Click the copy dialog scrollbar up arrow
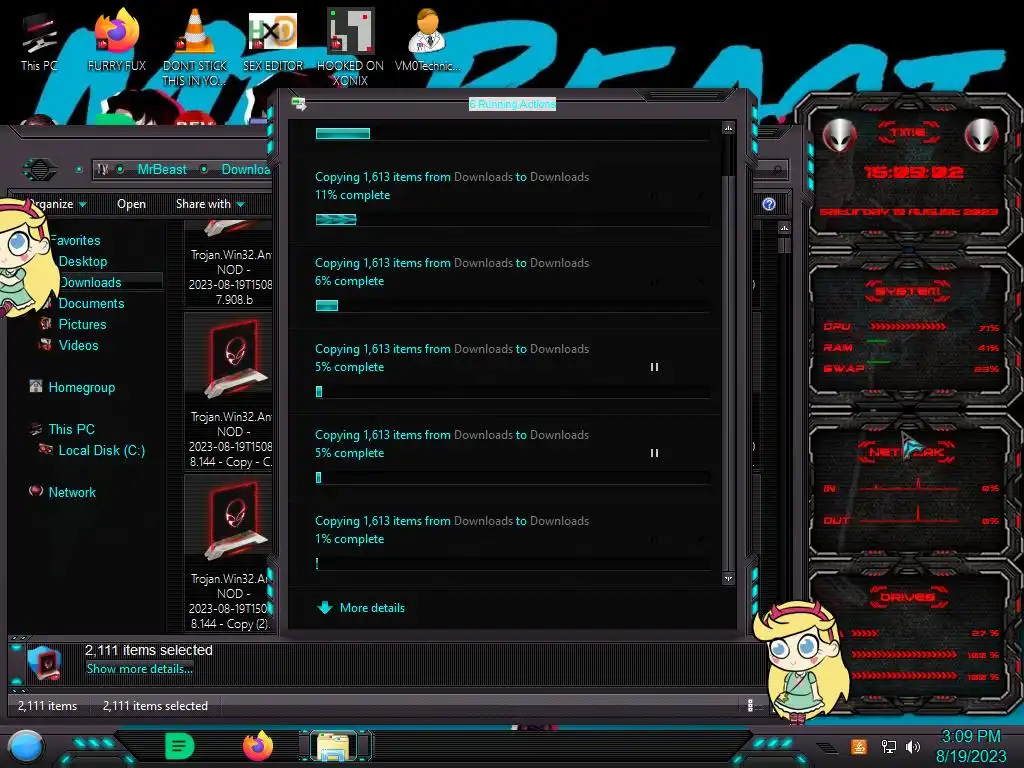1024x768 pixels. [x=728, y=128]
